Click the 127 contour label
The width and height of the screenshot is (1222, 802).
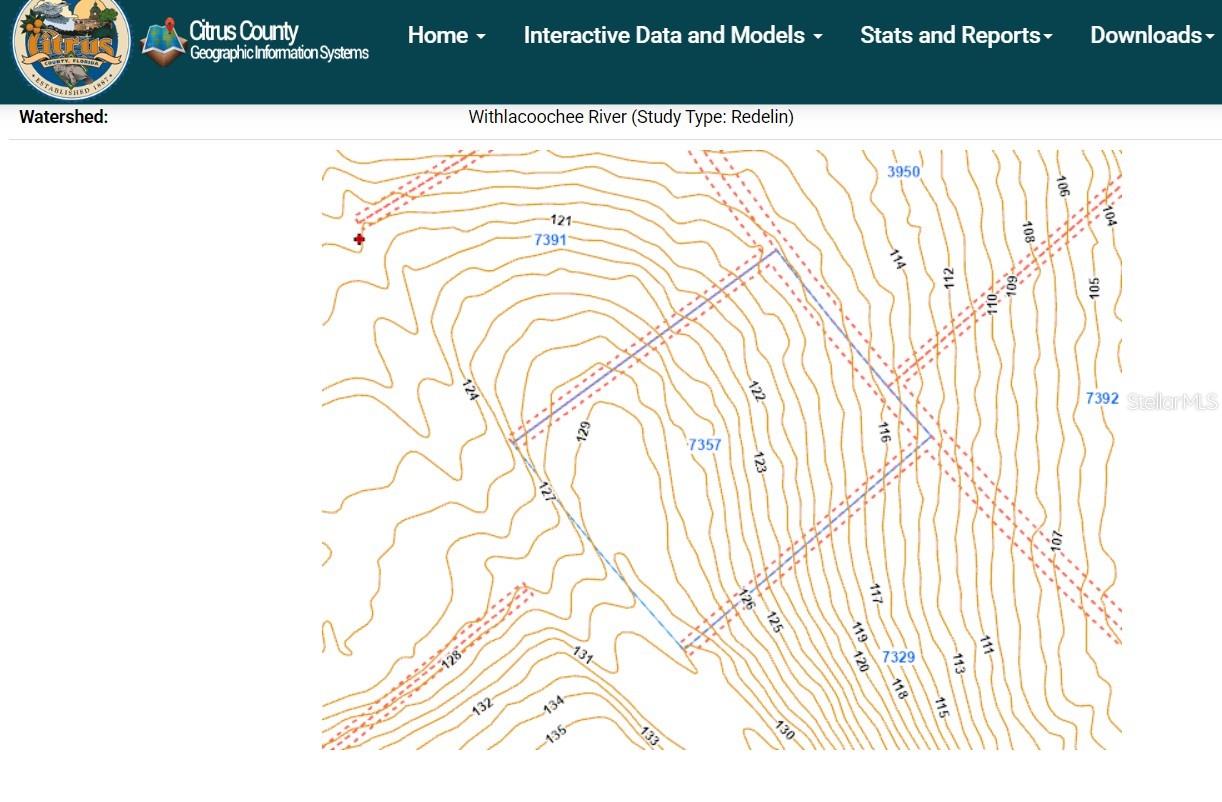546,492
